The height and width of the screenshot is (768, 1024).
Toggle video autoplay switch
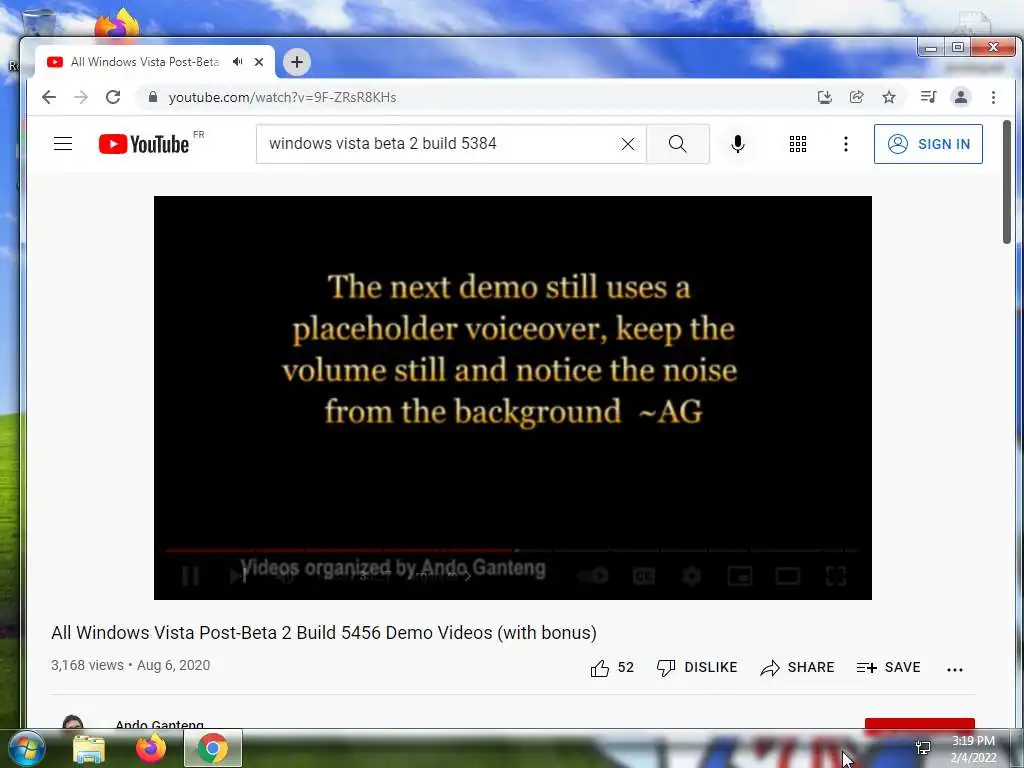pos(594,575)
